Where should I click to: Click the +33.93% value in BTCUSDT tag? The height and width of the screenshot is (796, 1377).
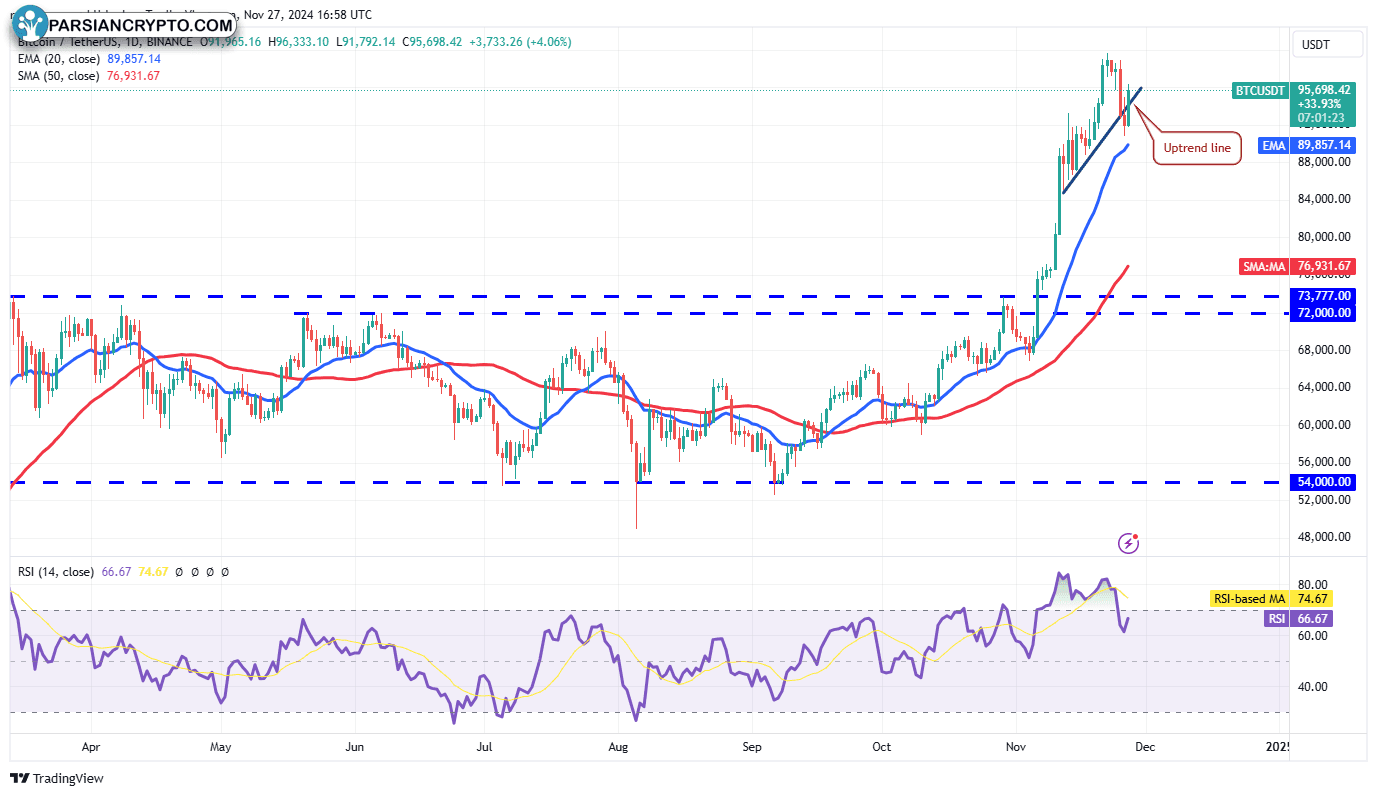pos(1320,104)
